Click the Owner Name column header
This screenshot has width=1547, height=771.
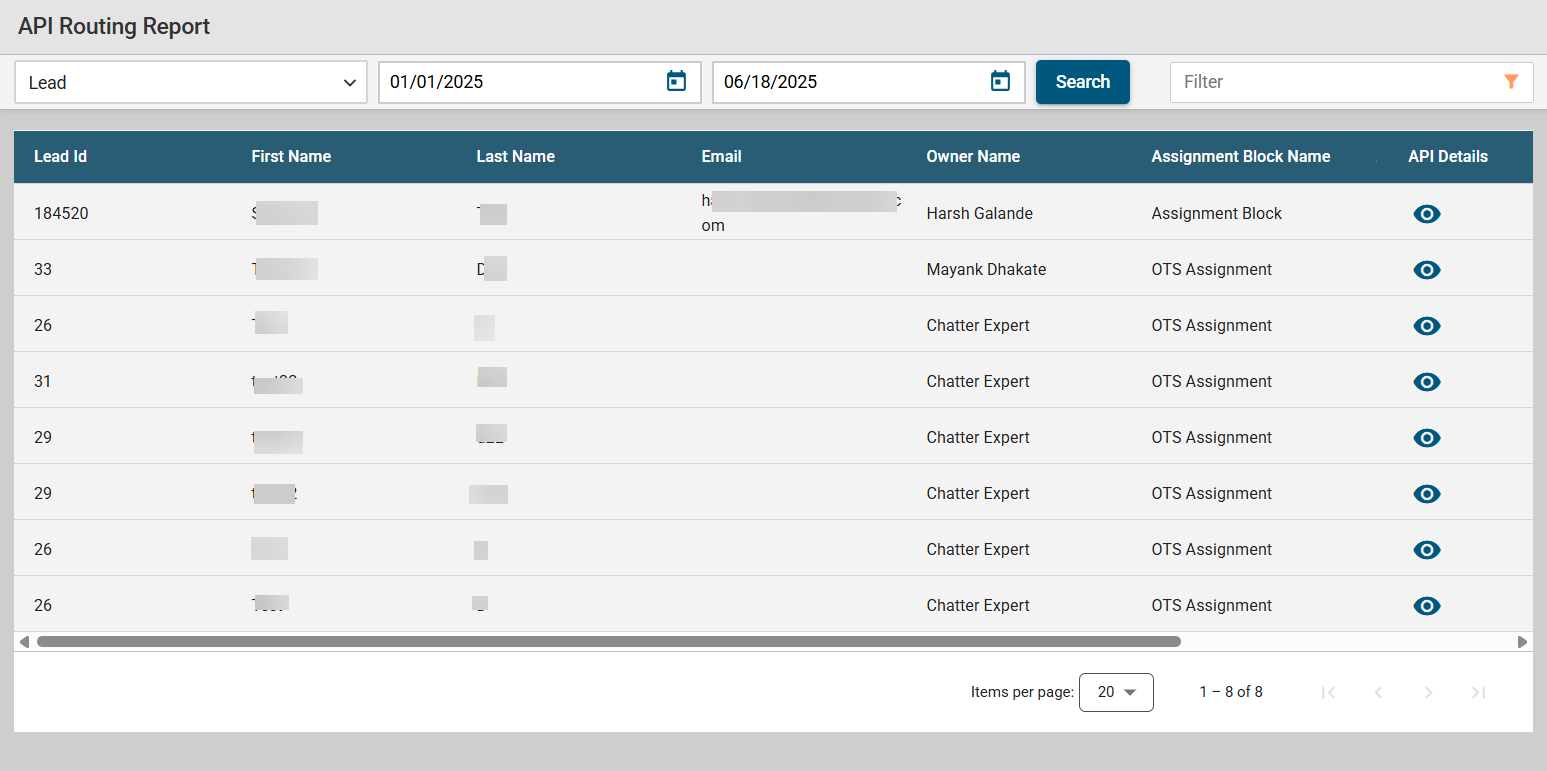(973, 156)
